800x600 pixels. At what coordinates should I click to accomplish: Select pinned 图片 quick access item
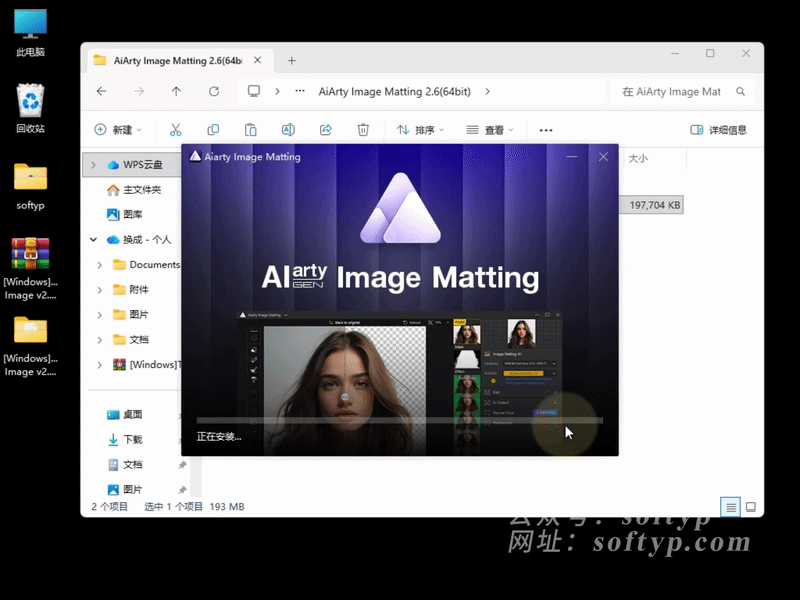(x=125, y=490)
